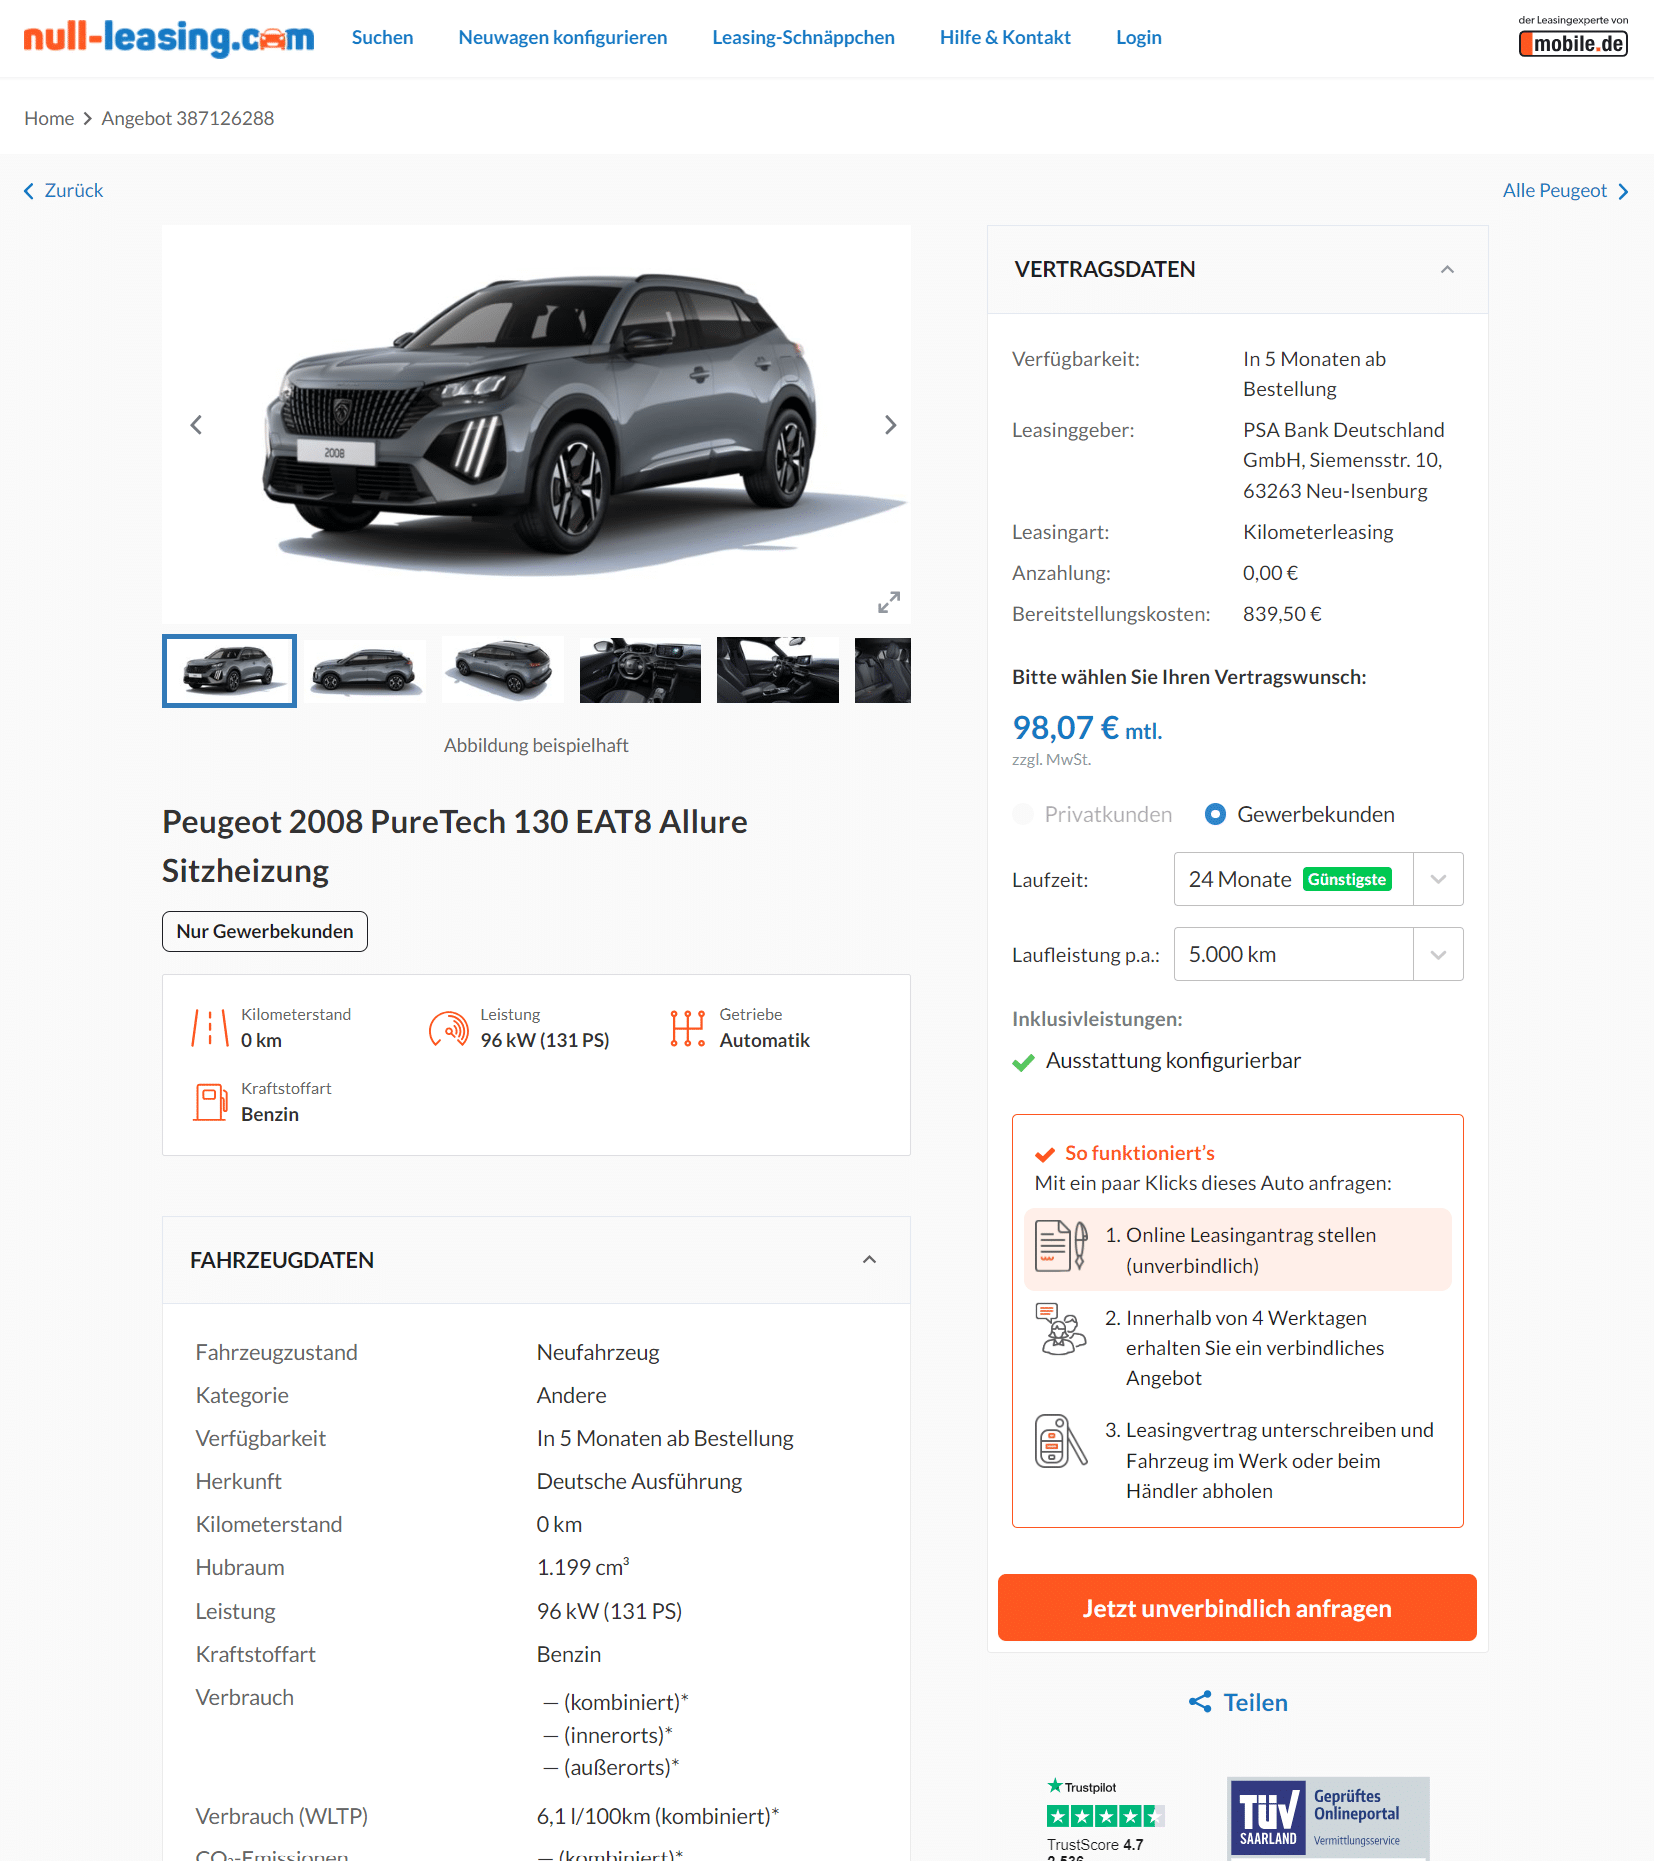The height and width of the screenshot is (1861, 1654).
Task: Open Neuwagen konfigurieren in the navigation
Action: pos(563,37)
